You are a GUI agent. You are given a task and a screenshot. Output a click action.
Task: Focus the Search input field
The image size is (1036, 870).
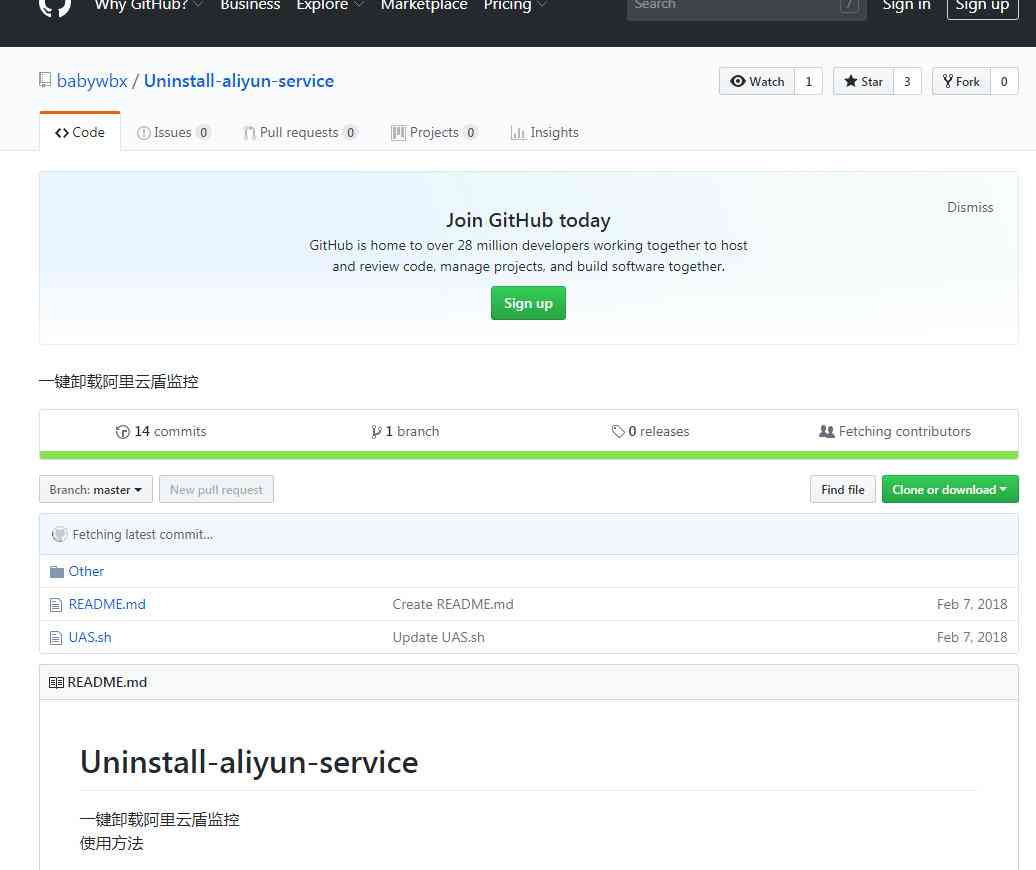(746, 7)
